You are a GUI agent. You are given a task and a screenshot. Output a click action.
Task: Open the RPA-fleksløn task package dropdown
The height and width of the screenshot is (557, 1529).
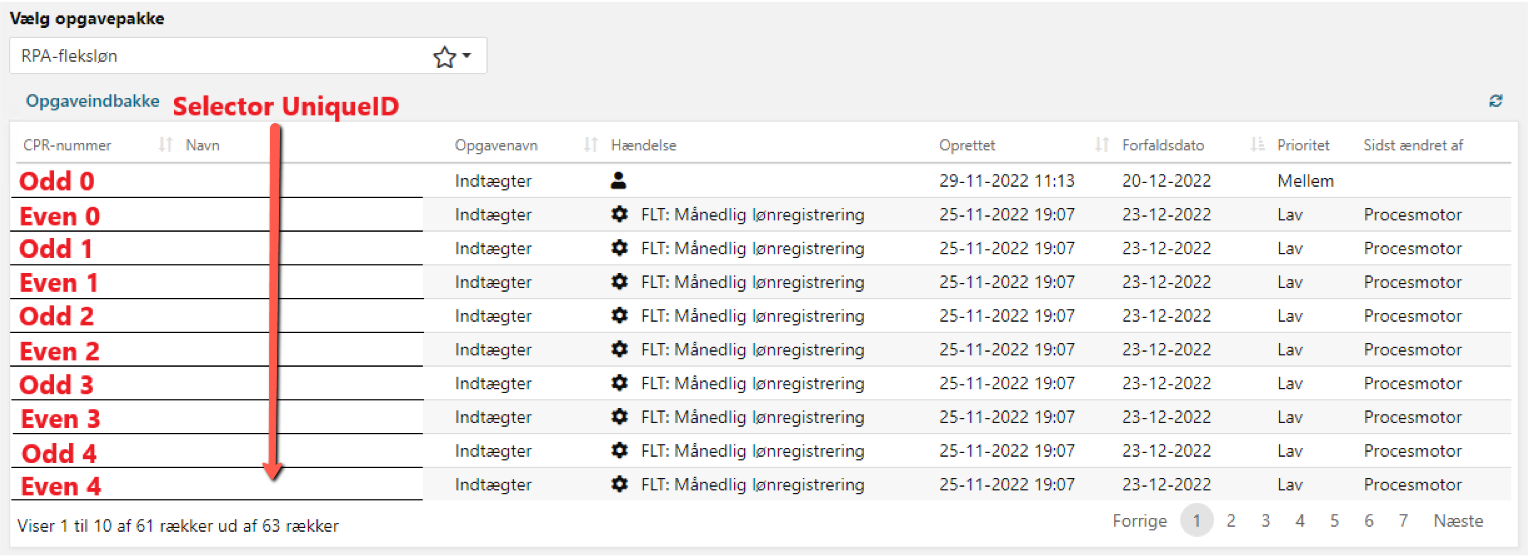coord(248,57)
